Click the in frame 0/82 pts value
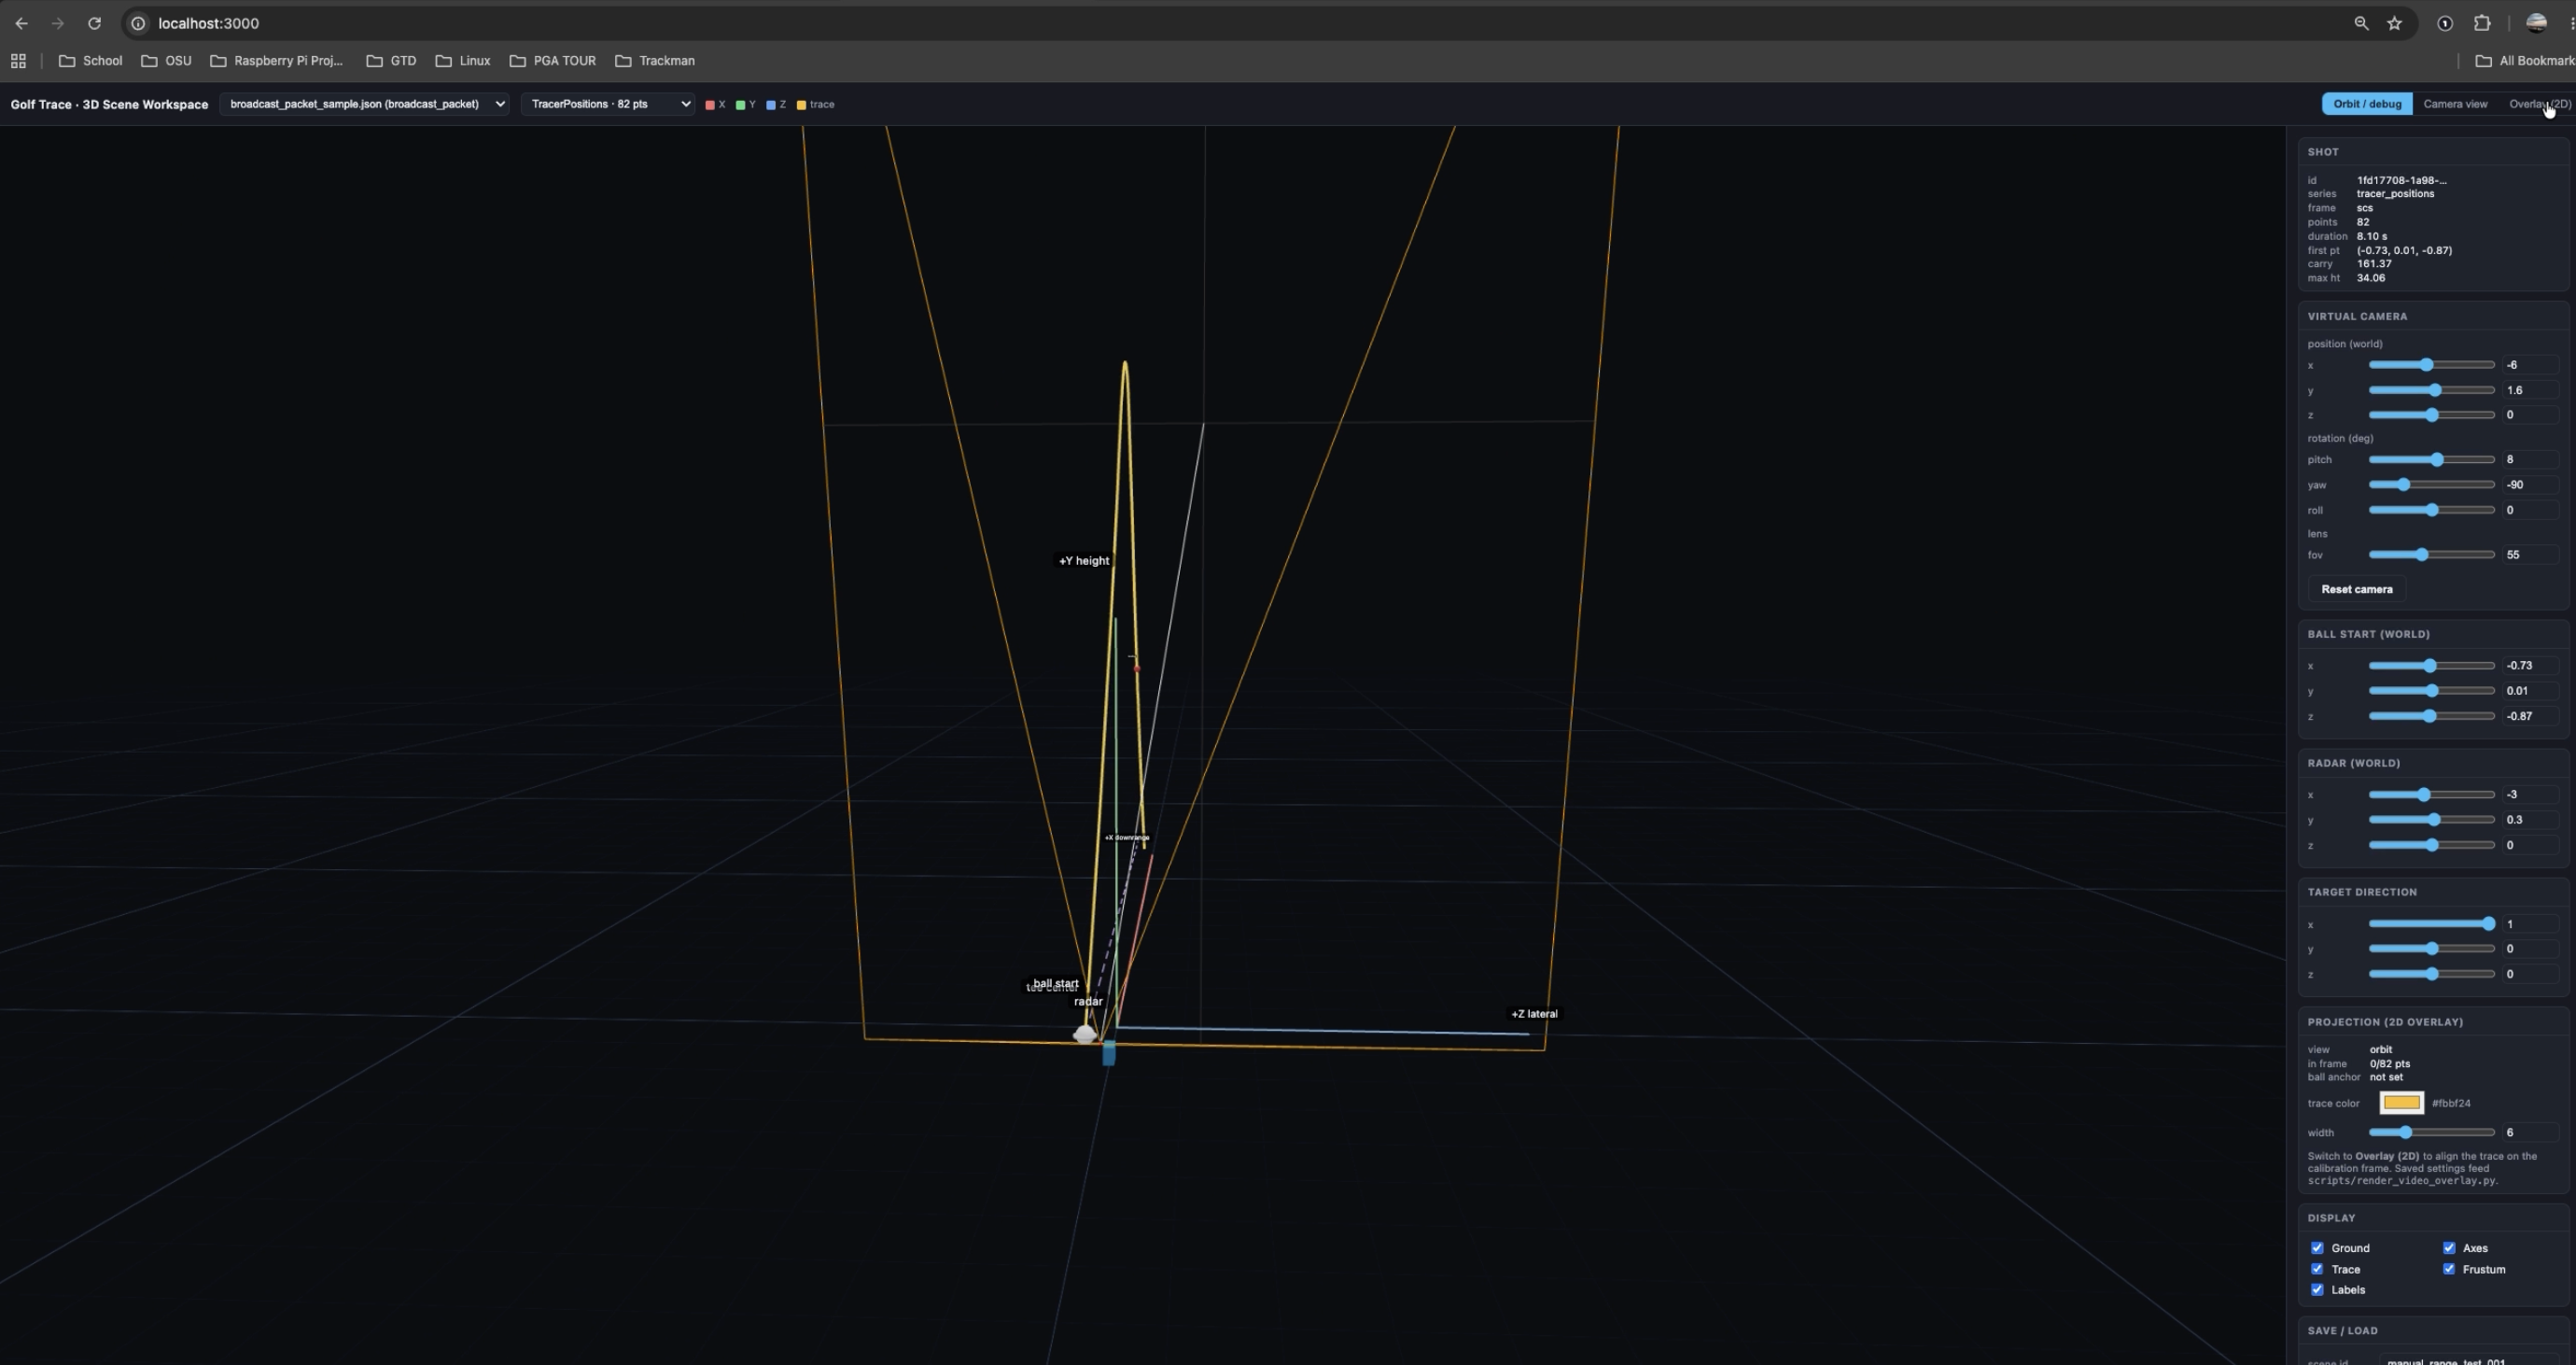The width and height of the screenshot is (2576, 1365). pyautogui.click(x=2389, y=1064)
